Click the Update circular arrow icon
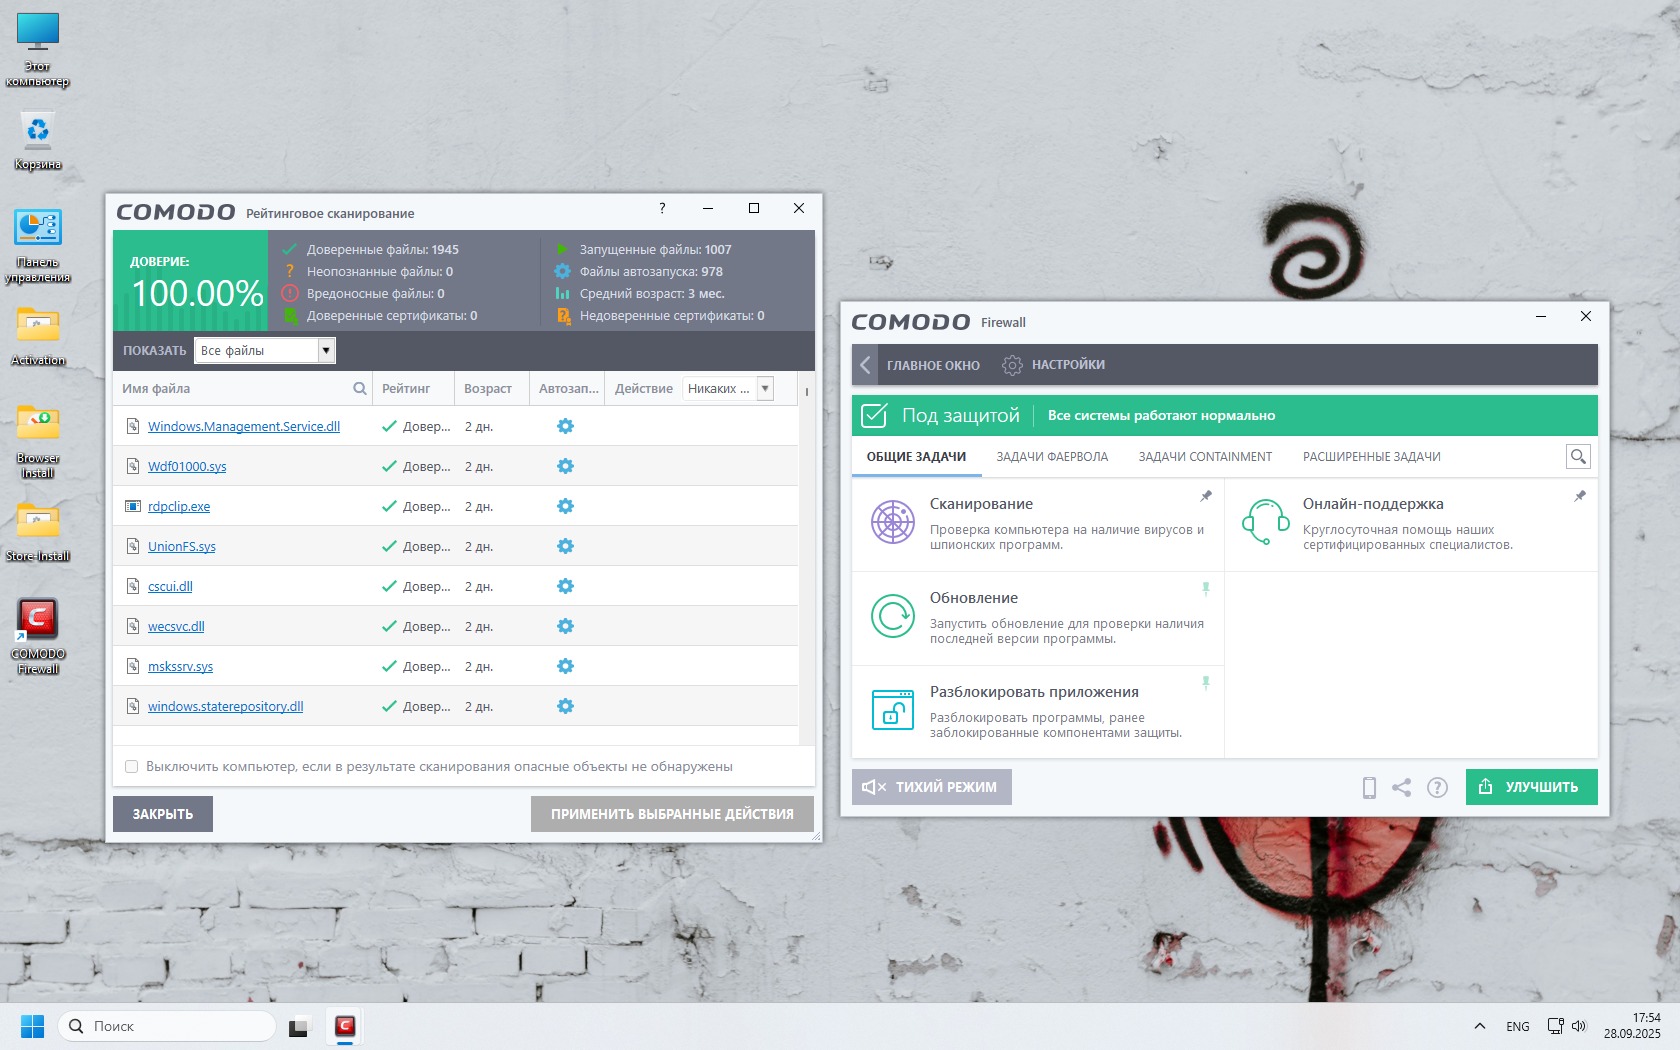This screenshot has width=1680, height=1050. coord(892,616)
